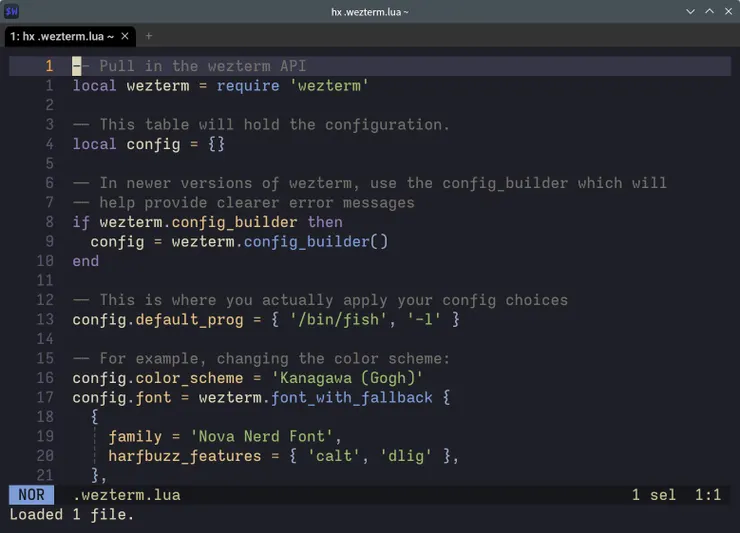Click the comment 'help provide clearer error messages'
Viewport: 740px width, 533px height.
point(244,203)
